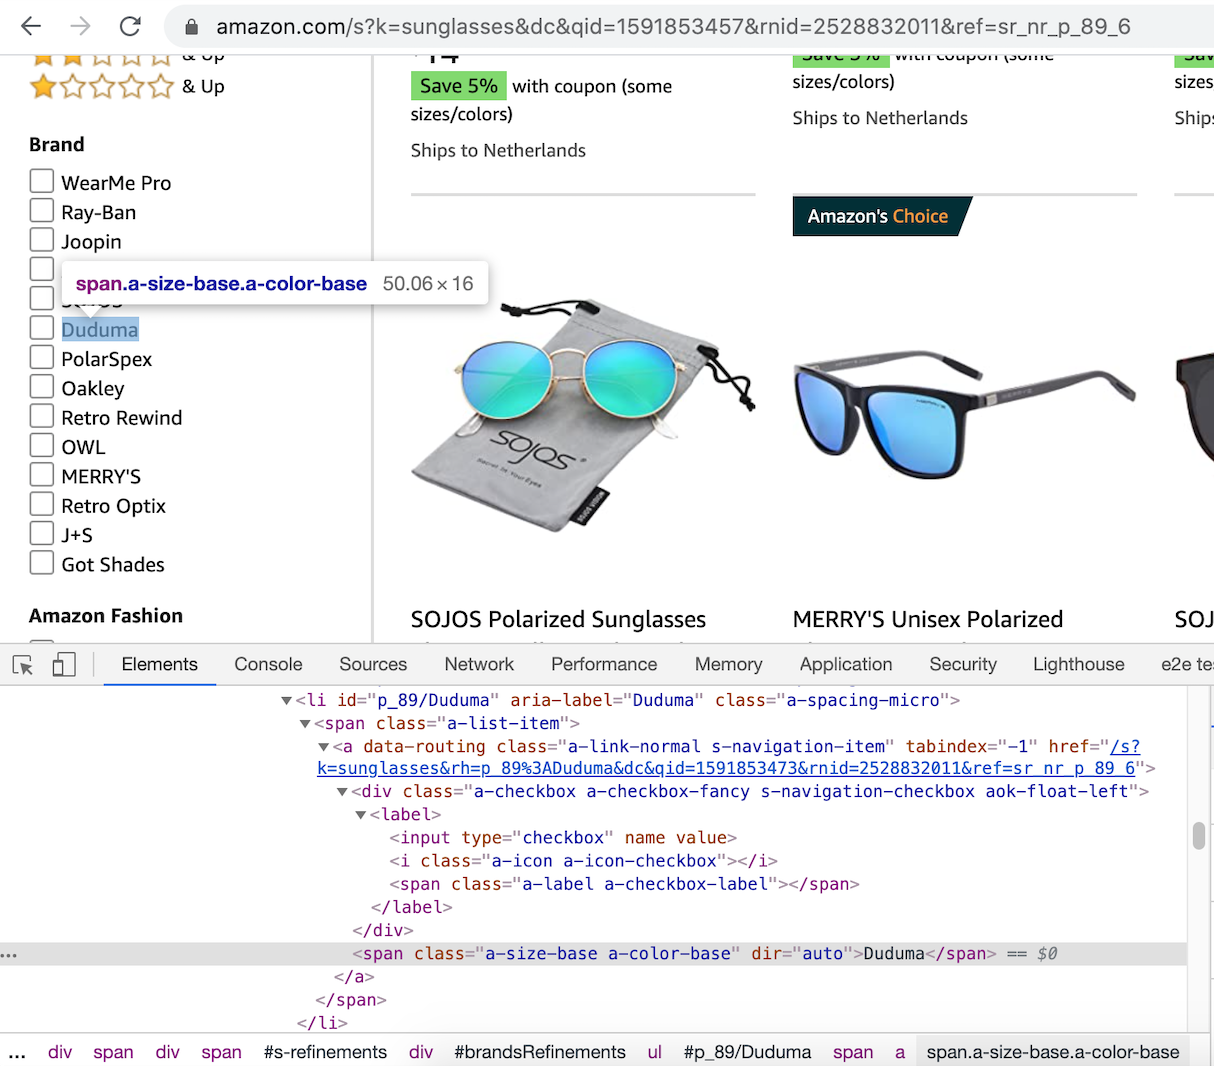Select the 1 star & Up rating filter

pyautogui.click(x=127, y=87)
